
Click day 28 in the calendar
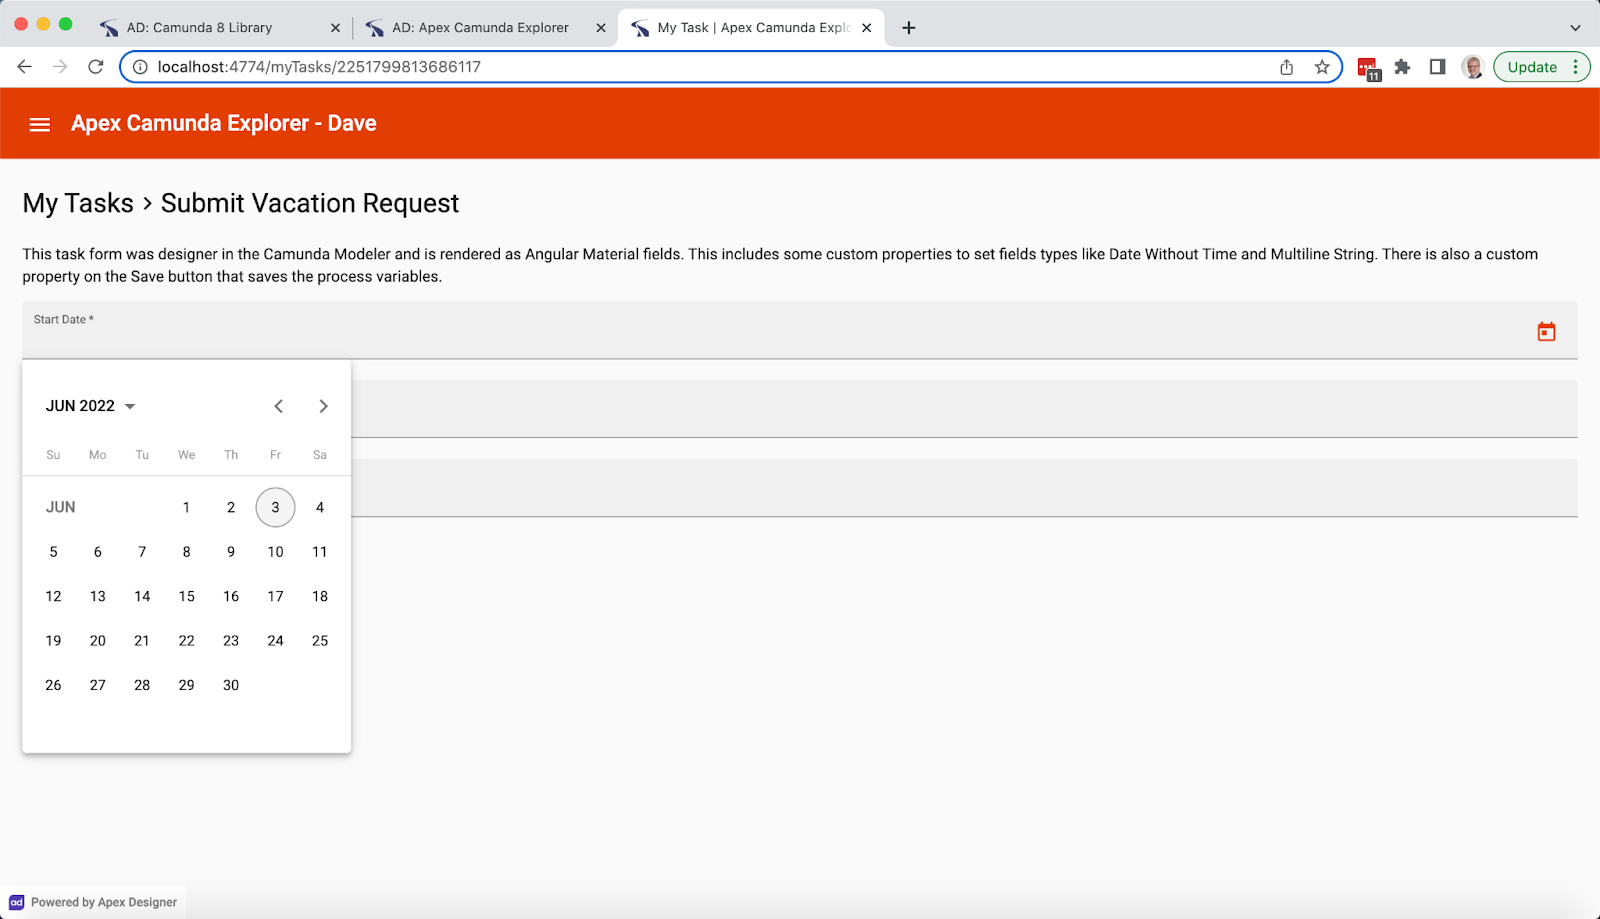[x=142, y=685]
